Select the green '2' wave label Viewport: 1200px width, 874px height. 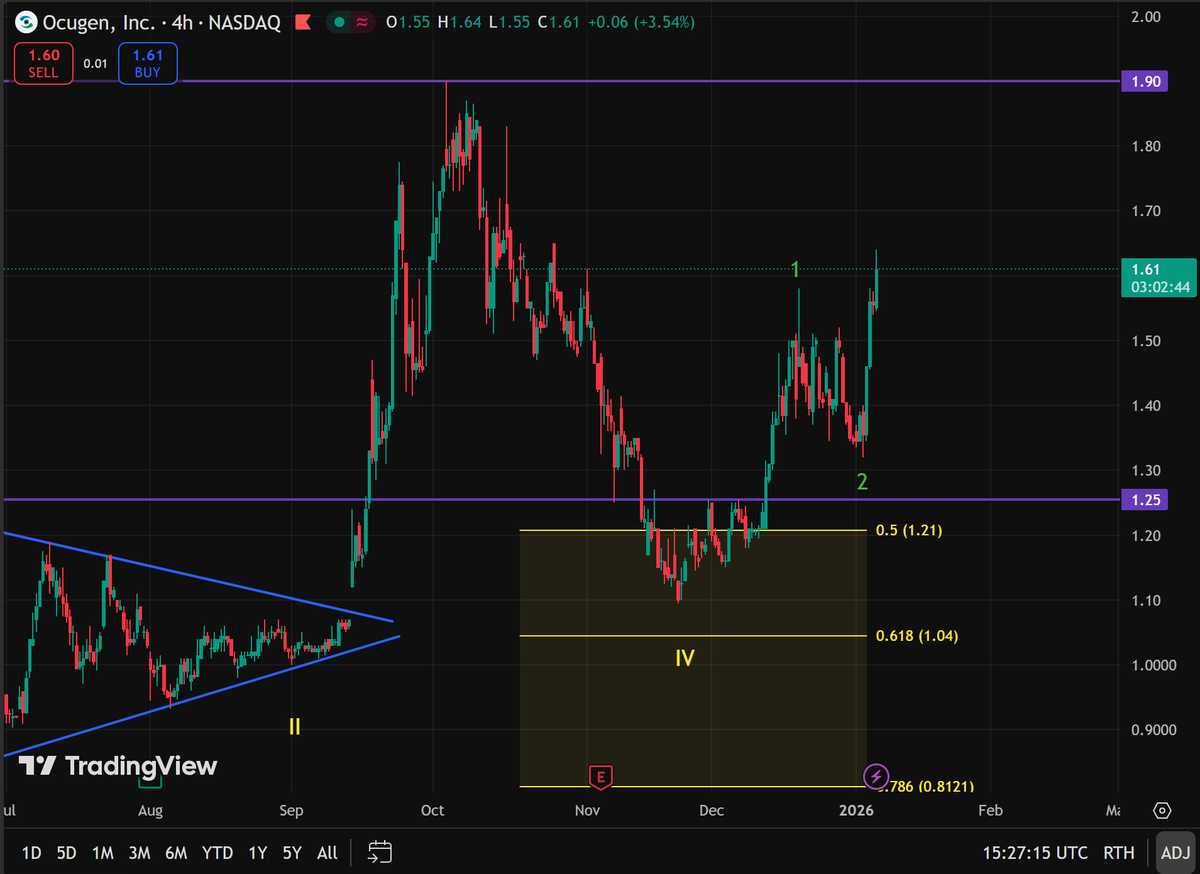(862, 482)
